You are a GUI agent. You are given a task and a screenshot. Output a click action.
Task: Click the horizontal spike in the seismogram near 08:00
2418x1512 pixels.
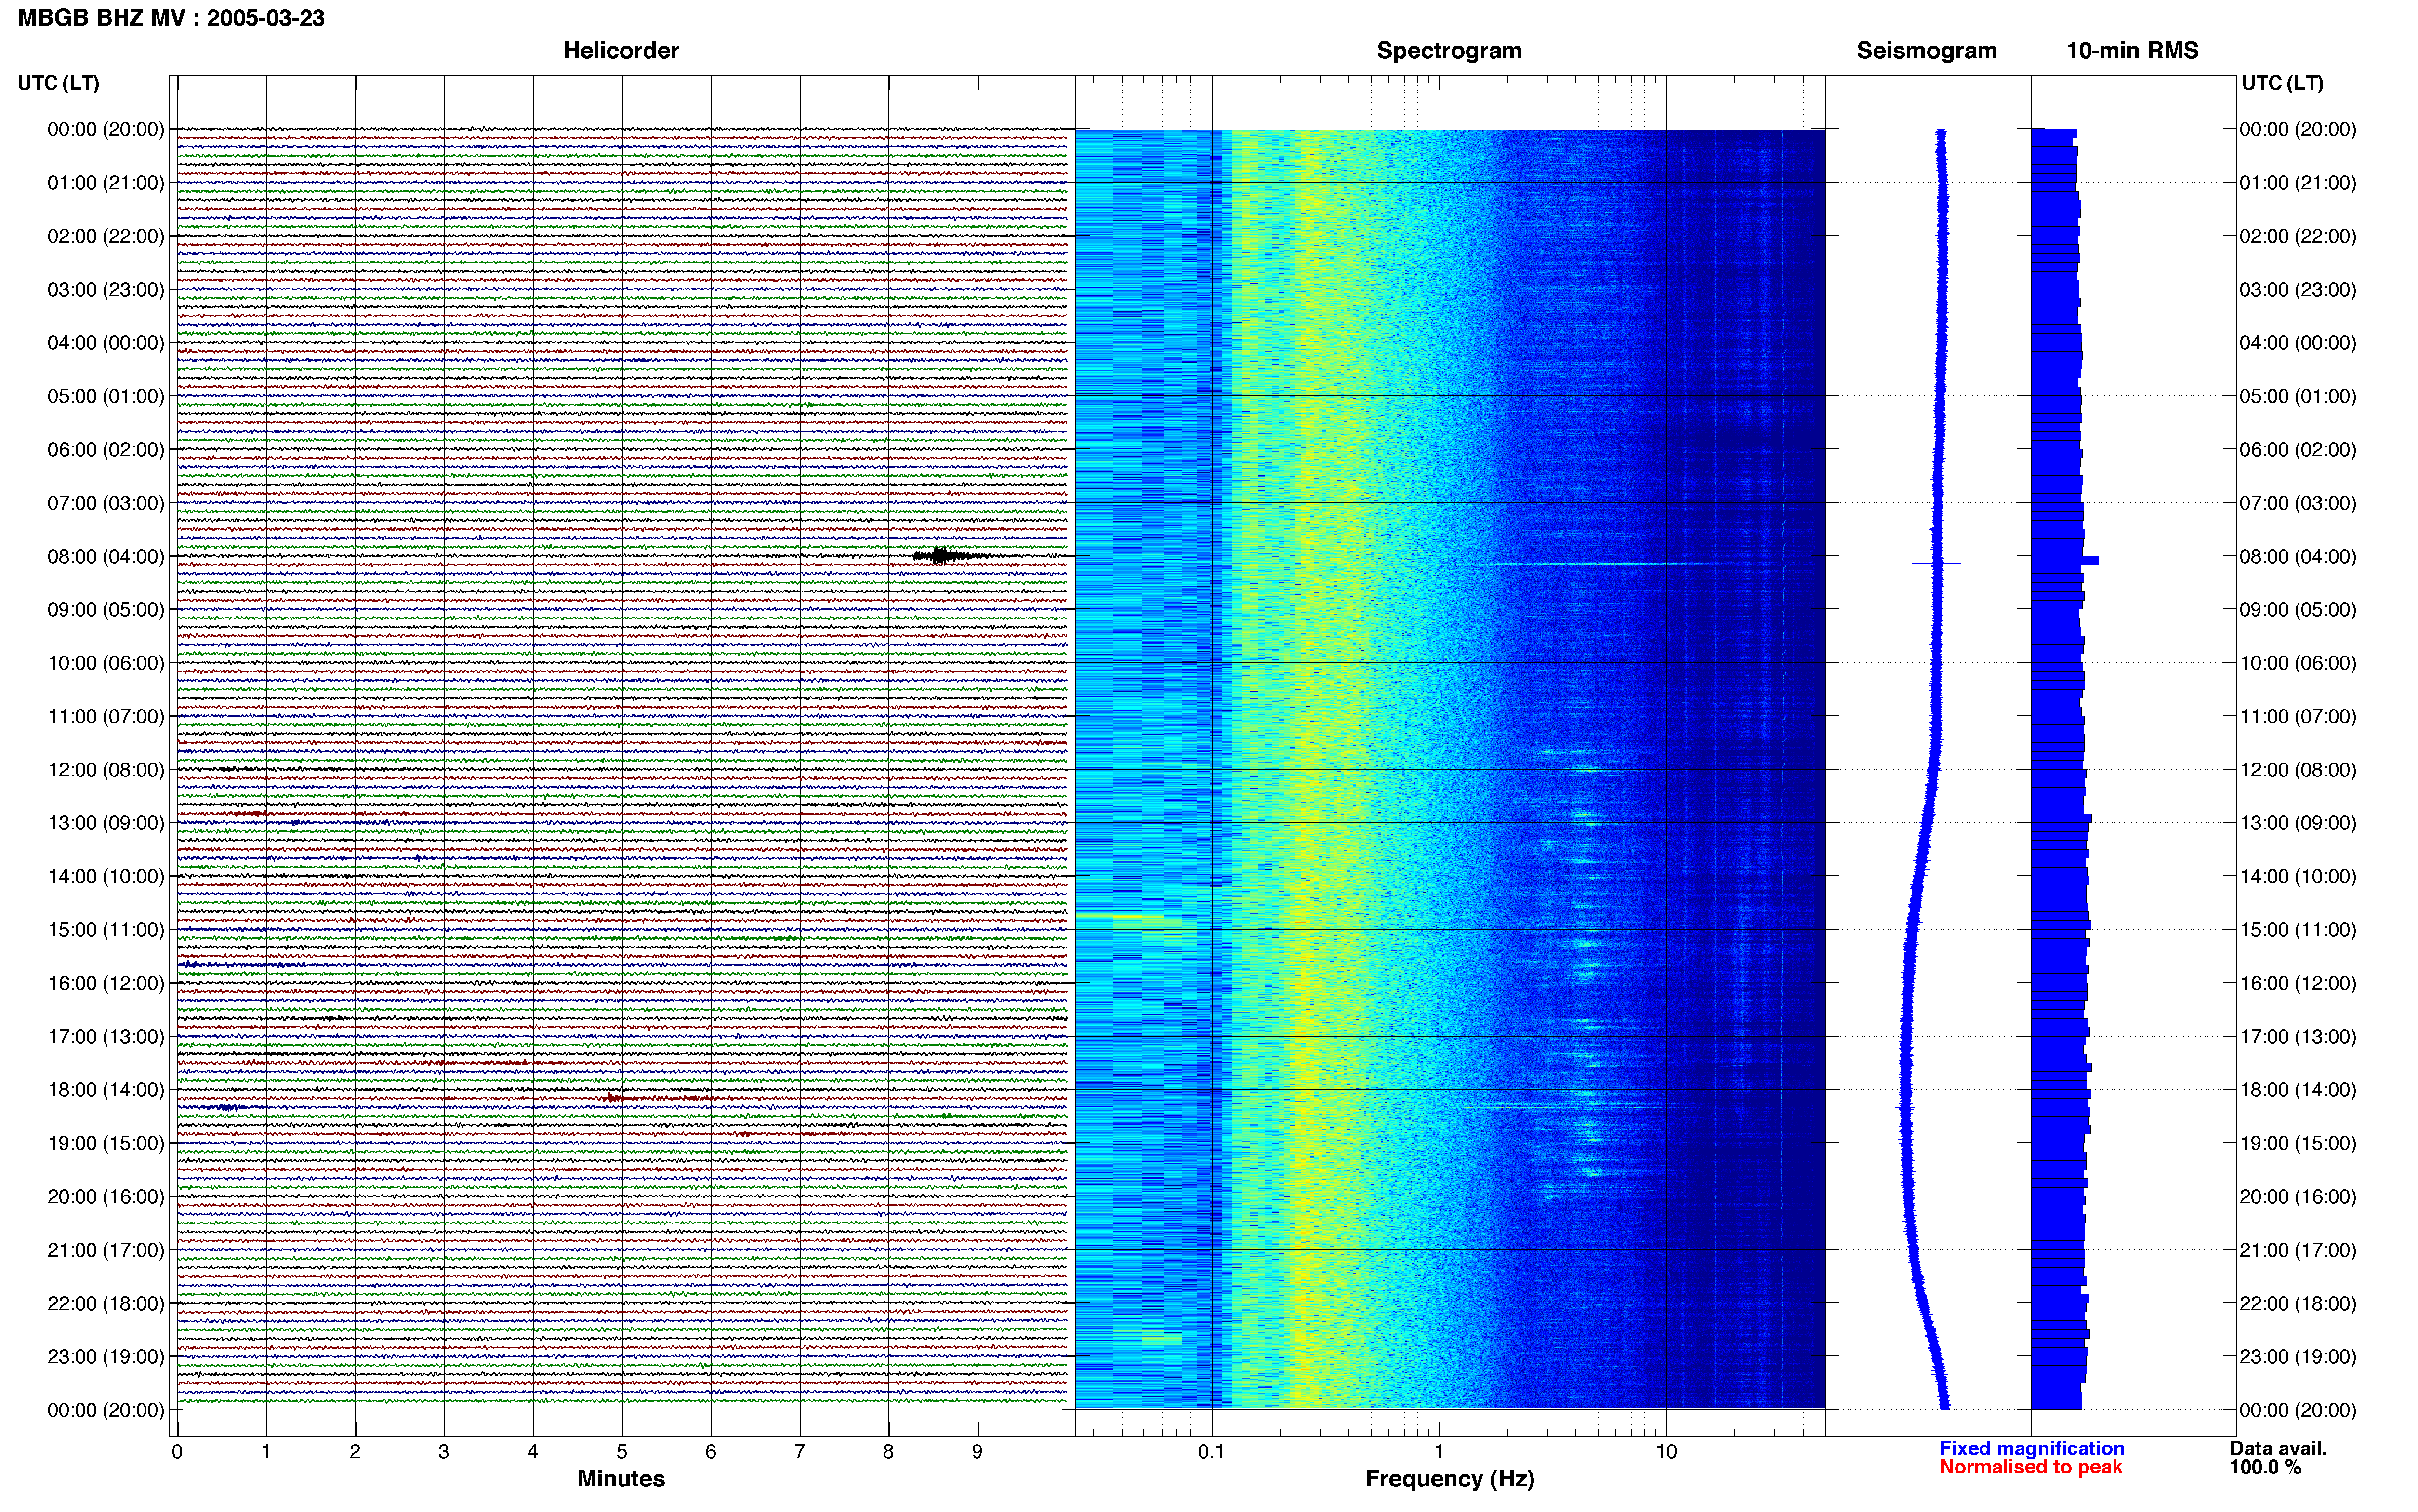click(1937, 563)
